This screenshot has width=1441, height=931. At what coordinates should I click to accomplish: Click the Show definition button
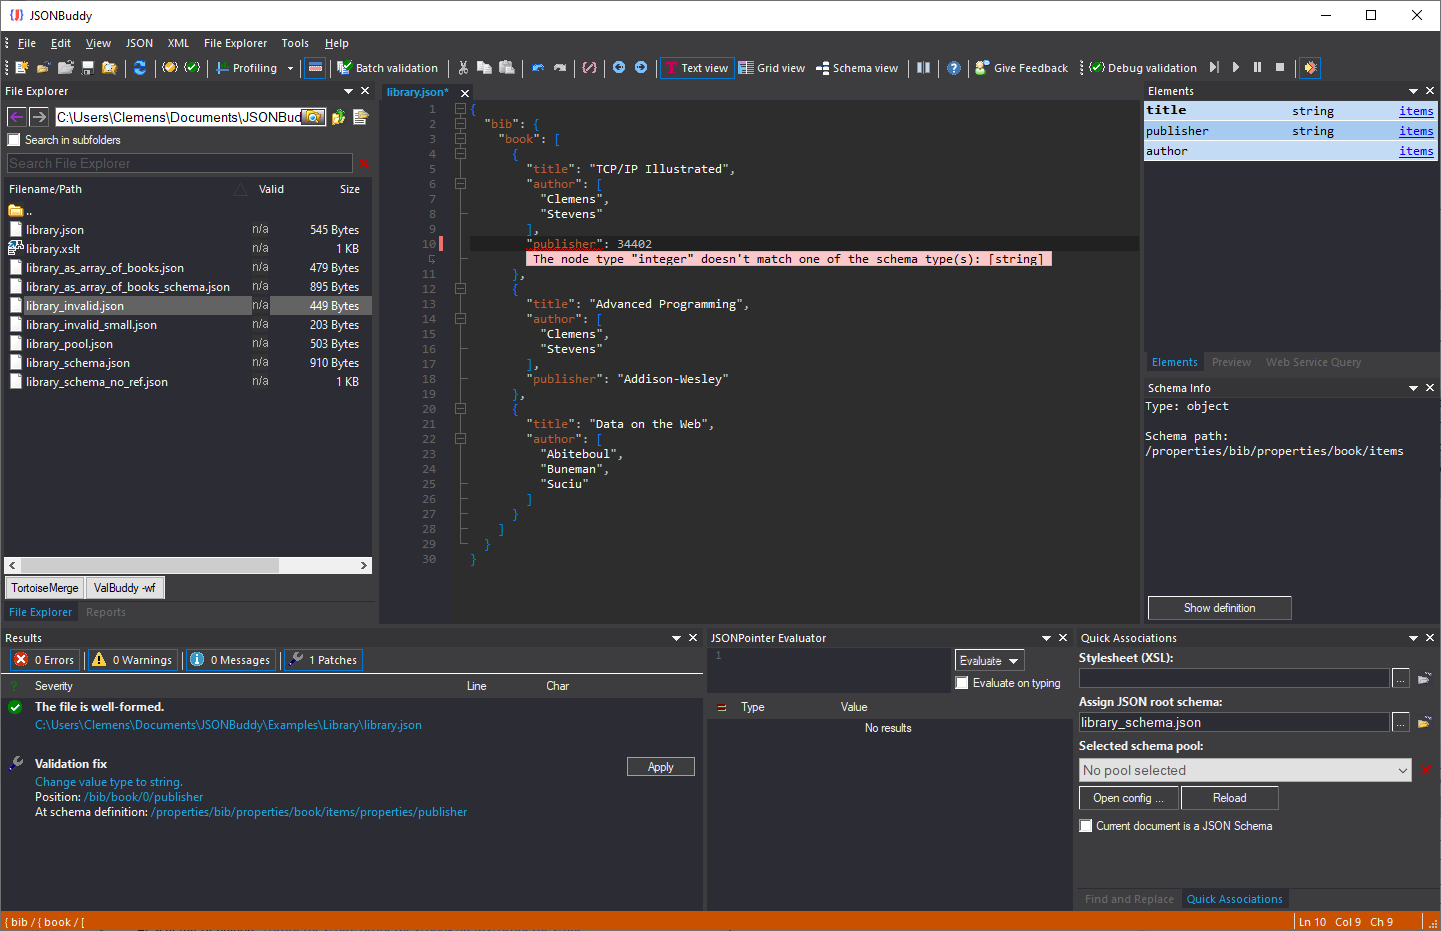1219,608
